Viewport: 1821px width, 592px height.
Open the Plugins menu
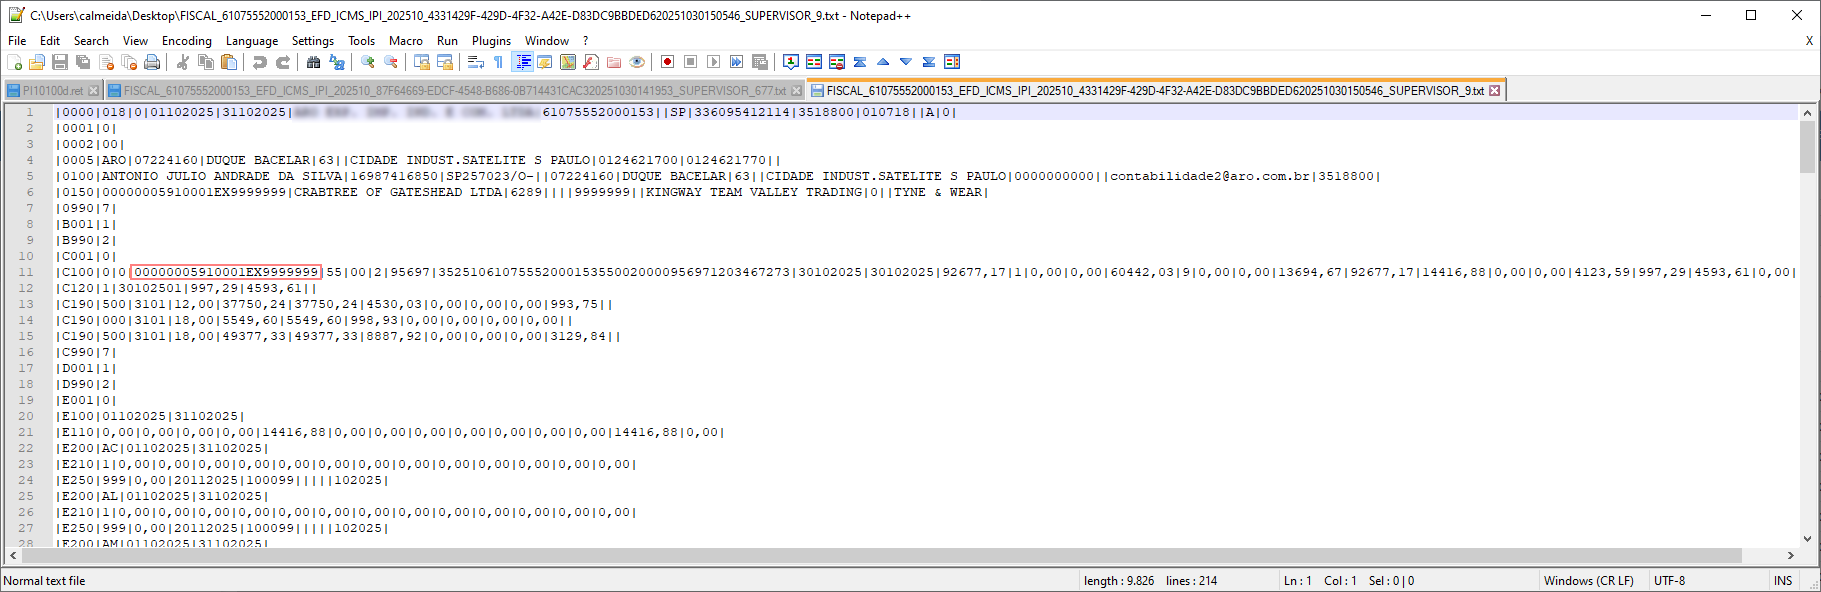click(x=491, y=41)
